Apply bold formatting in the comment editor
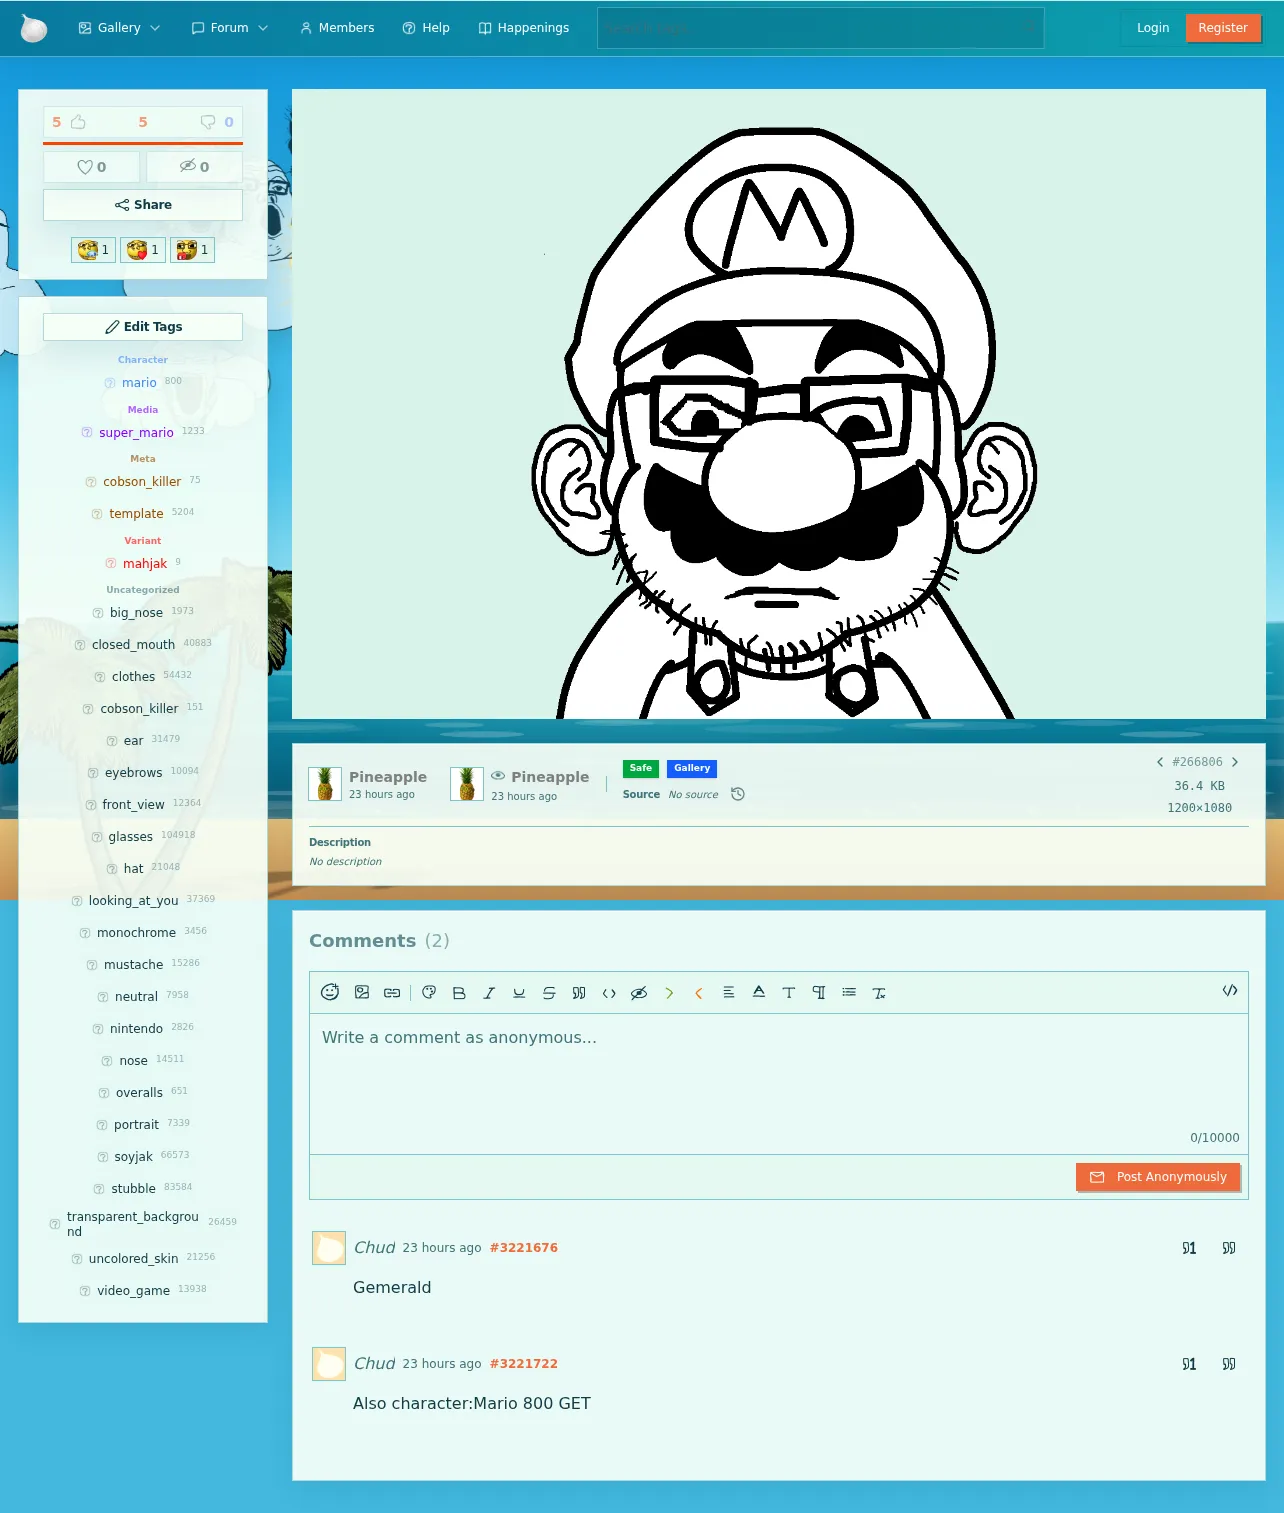1284x1513 pixels. [x=459, y=993]
